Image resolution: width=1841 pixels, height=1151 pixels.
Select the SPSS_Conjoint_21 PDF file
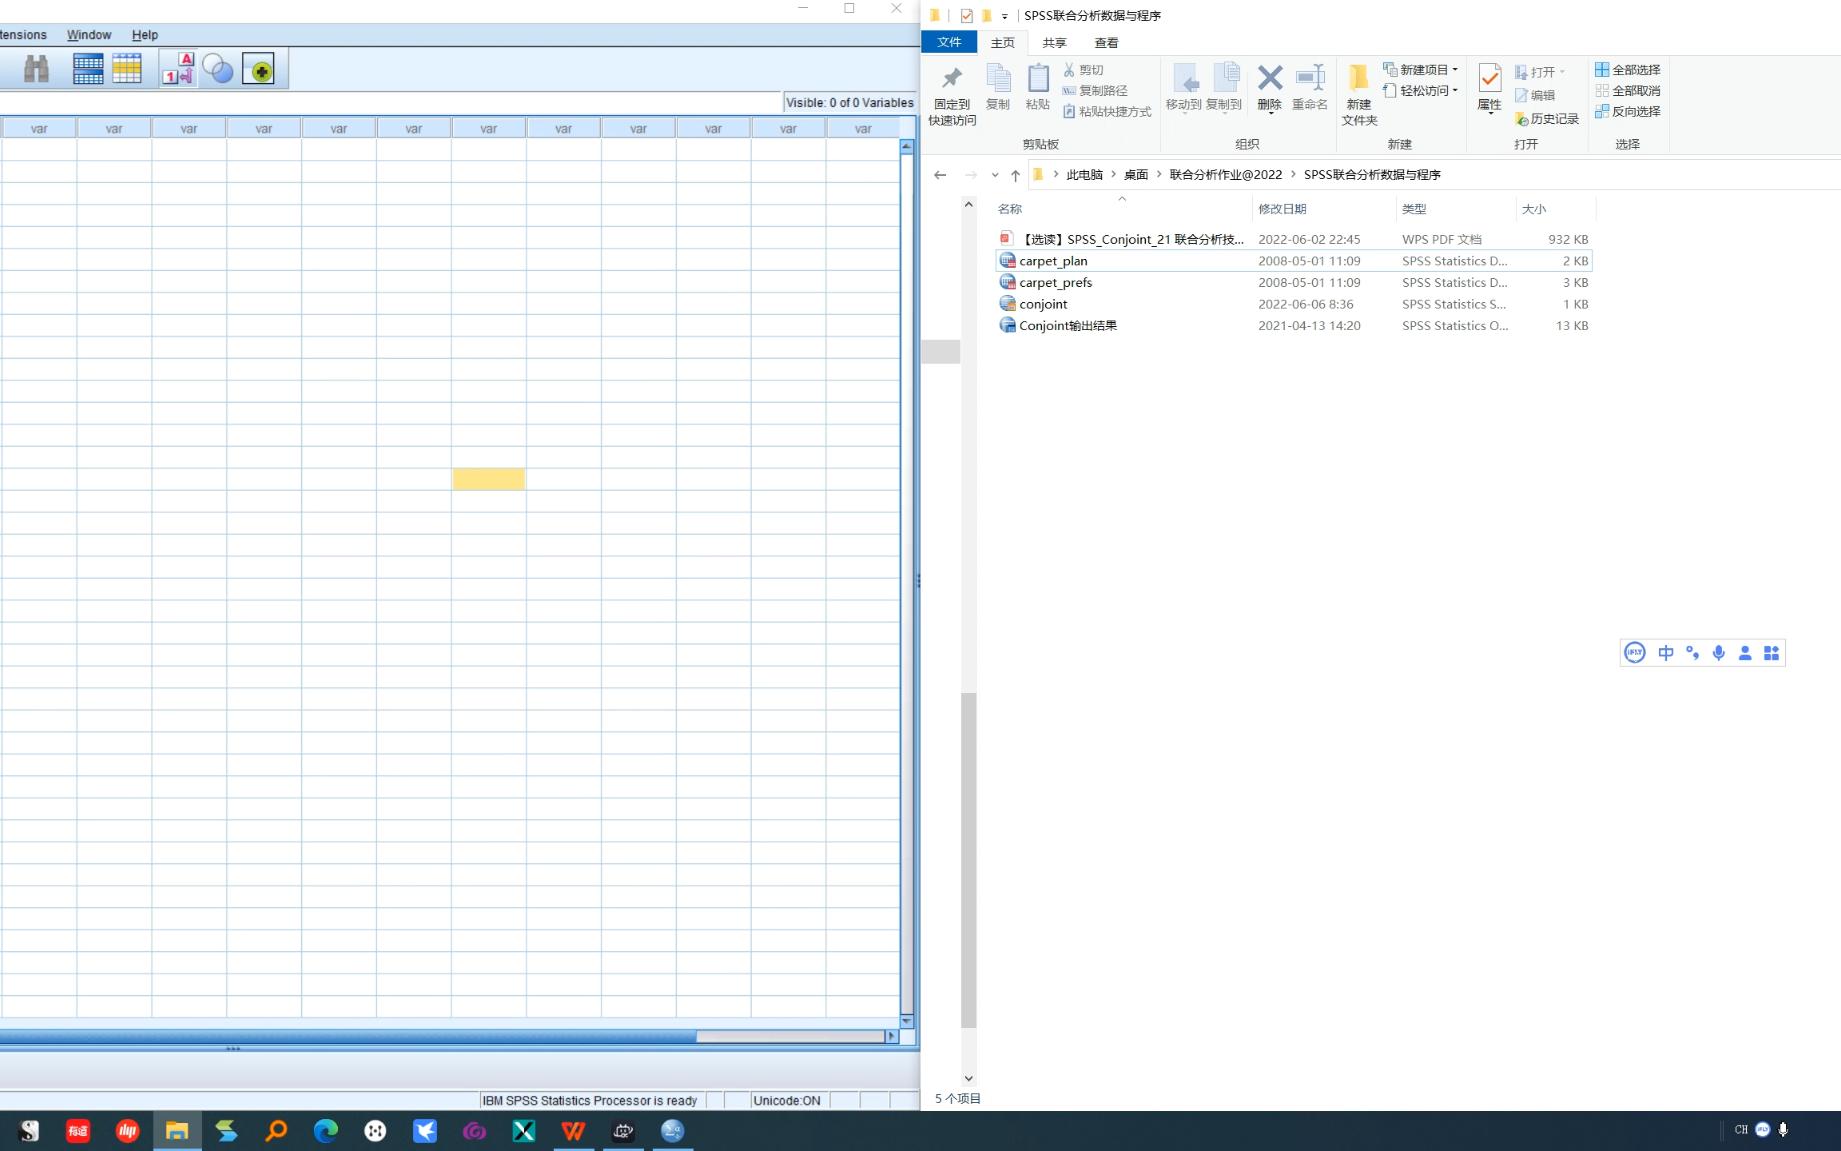coord(1293,239)
